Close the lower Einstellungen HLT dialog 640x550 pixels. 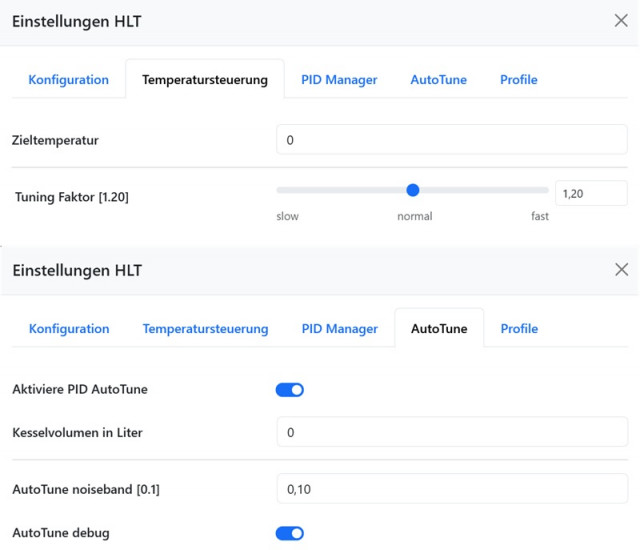[620, 270]
